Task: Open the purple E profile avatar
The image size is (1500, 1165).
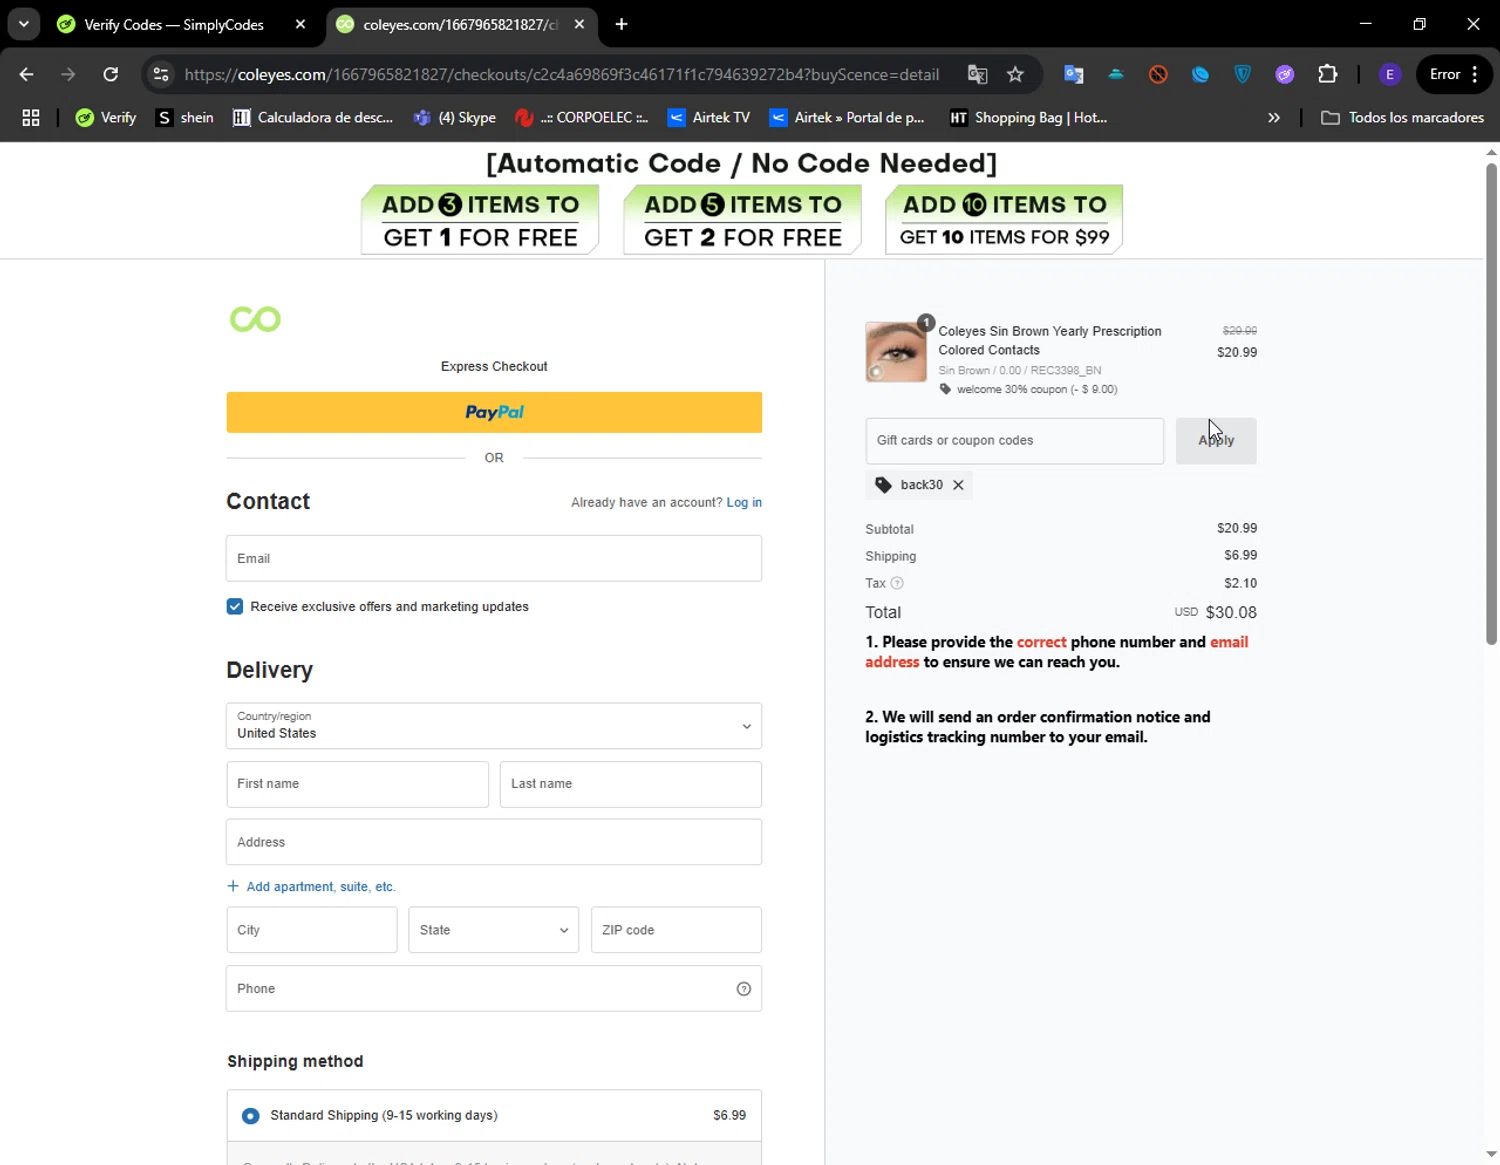Action: (1389, 74)
